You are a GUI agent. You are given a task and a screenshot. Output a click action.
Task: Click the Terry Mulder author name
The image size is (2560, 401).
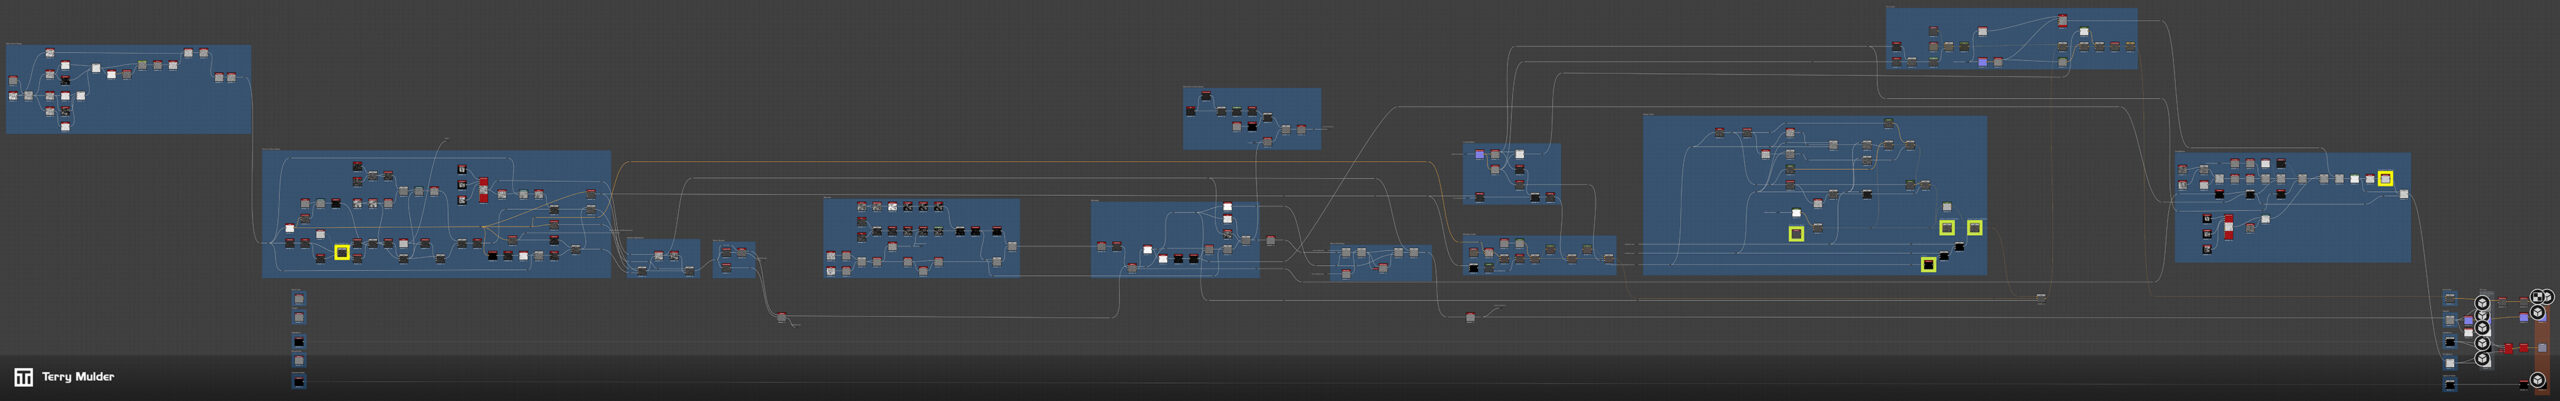(78, 377)
